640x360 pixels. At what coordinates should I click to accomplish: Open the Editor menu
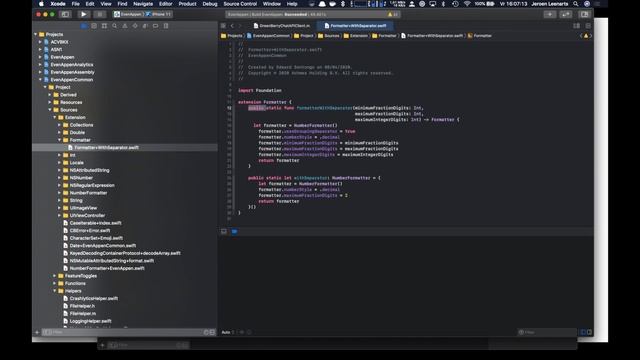pos(165,4)
